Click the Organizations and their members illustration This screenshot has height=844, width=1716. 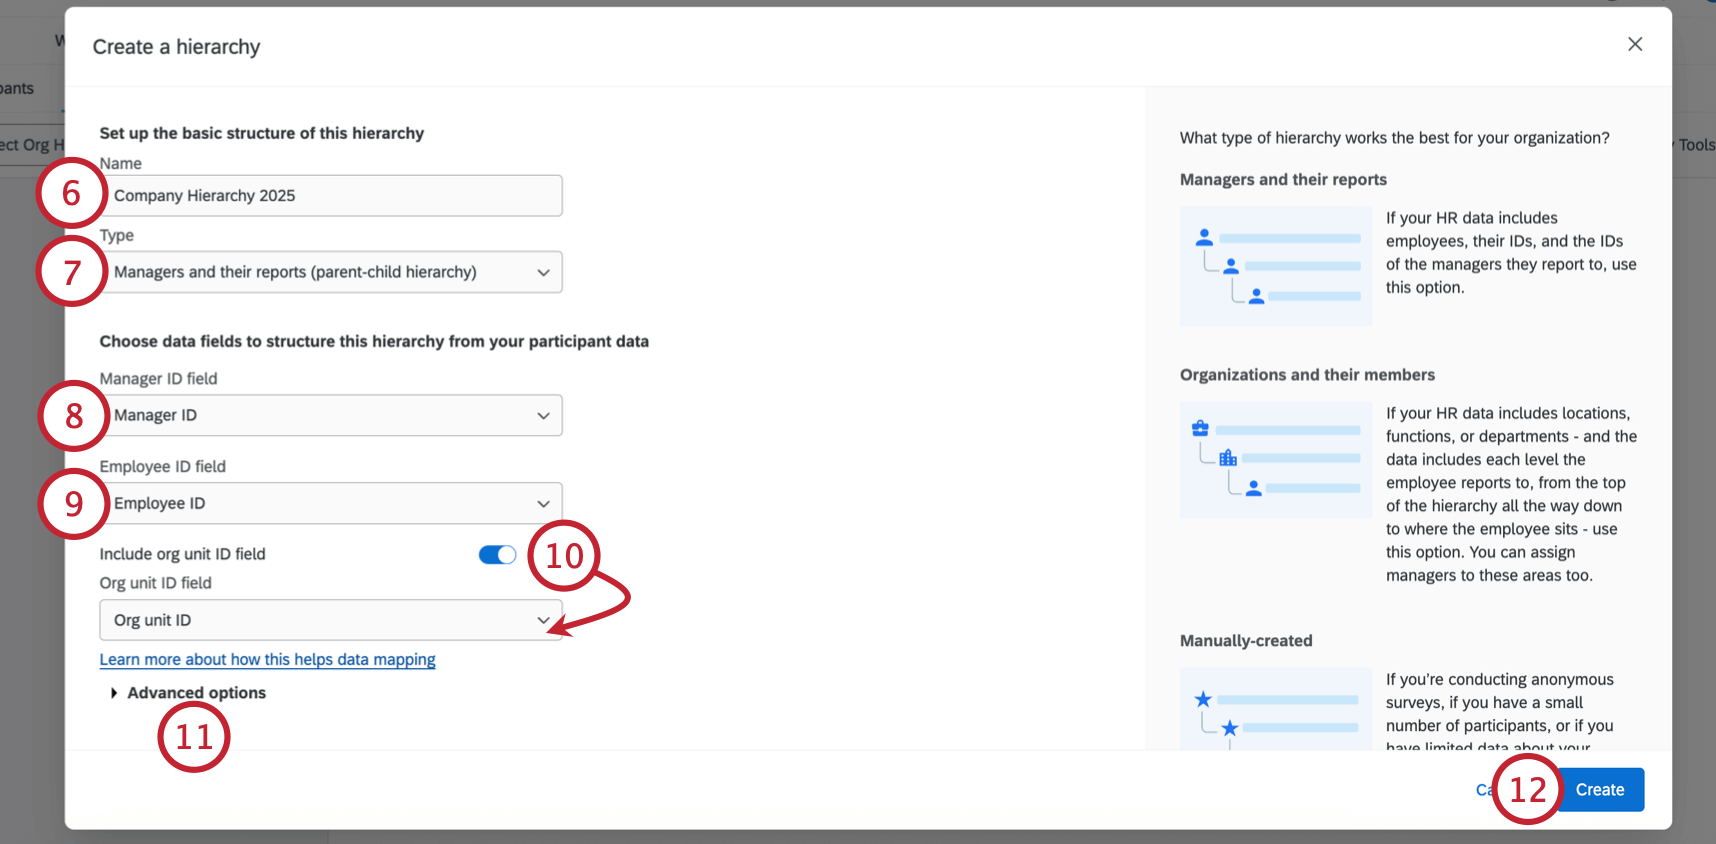[x=1276, y=460]
